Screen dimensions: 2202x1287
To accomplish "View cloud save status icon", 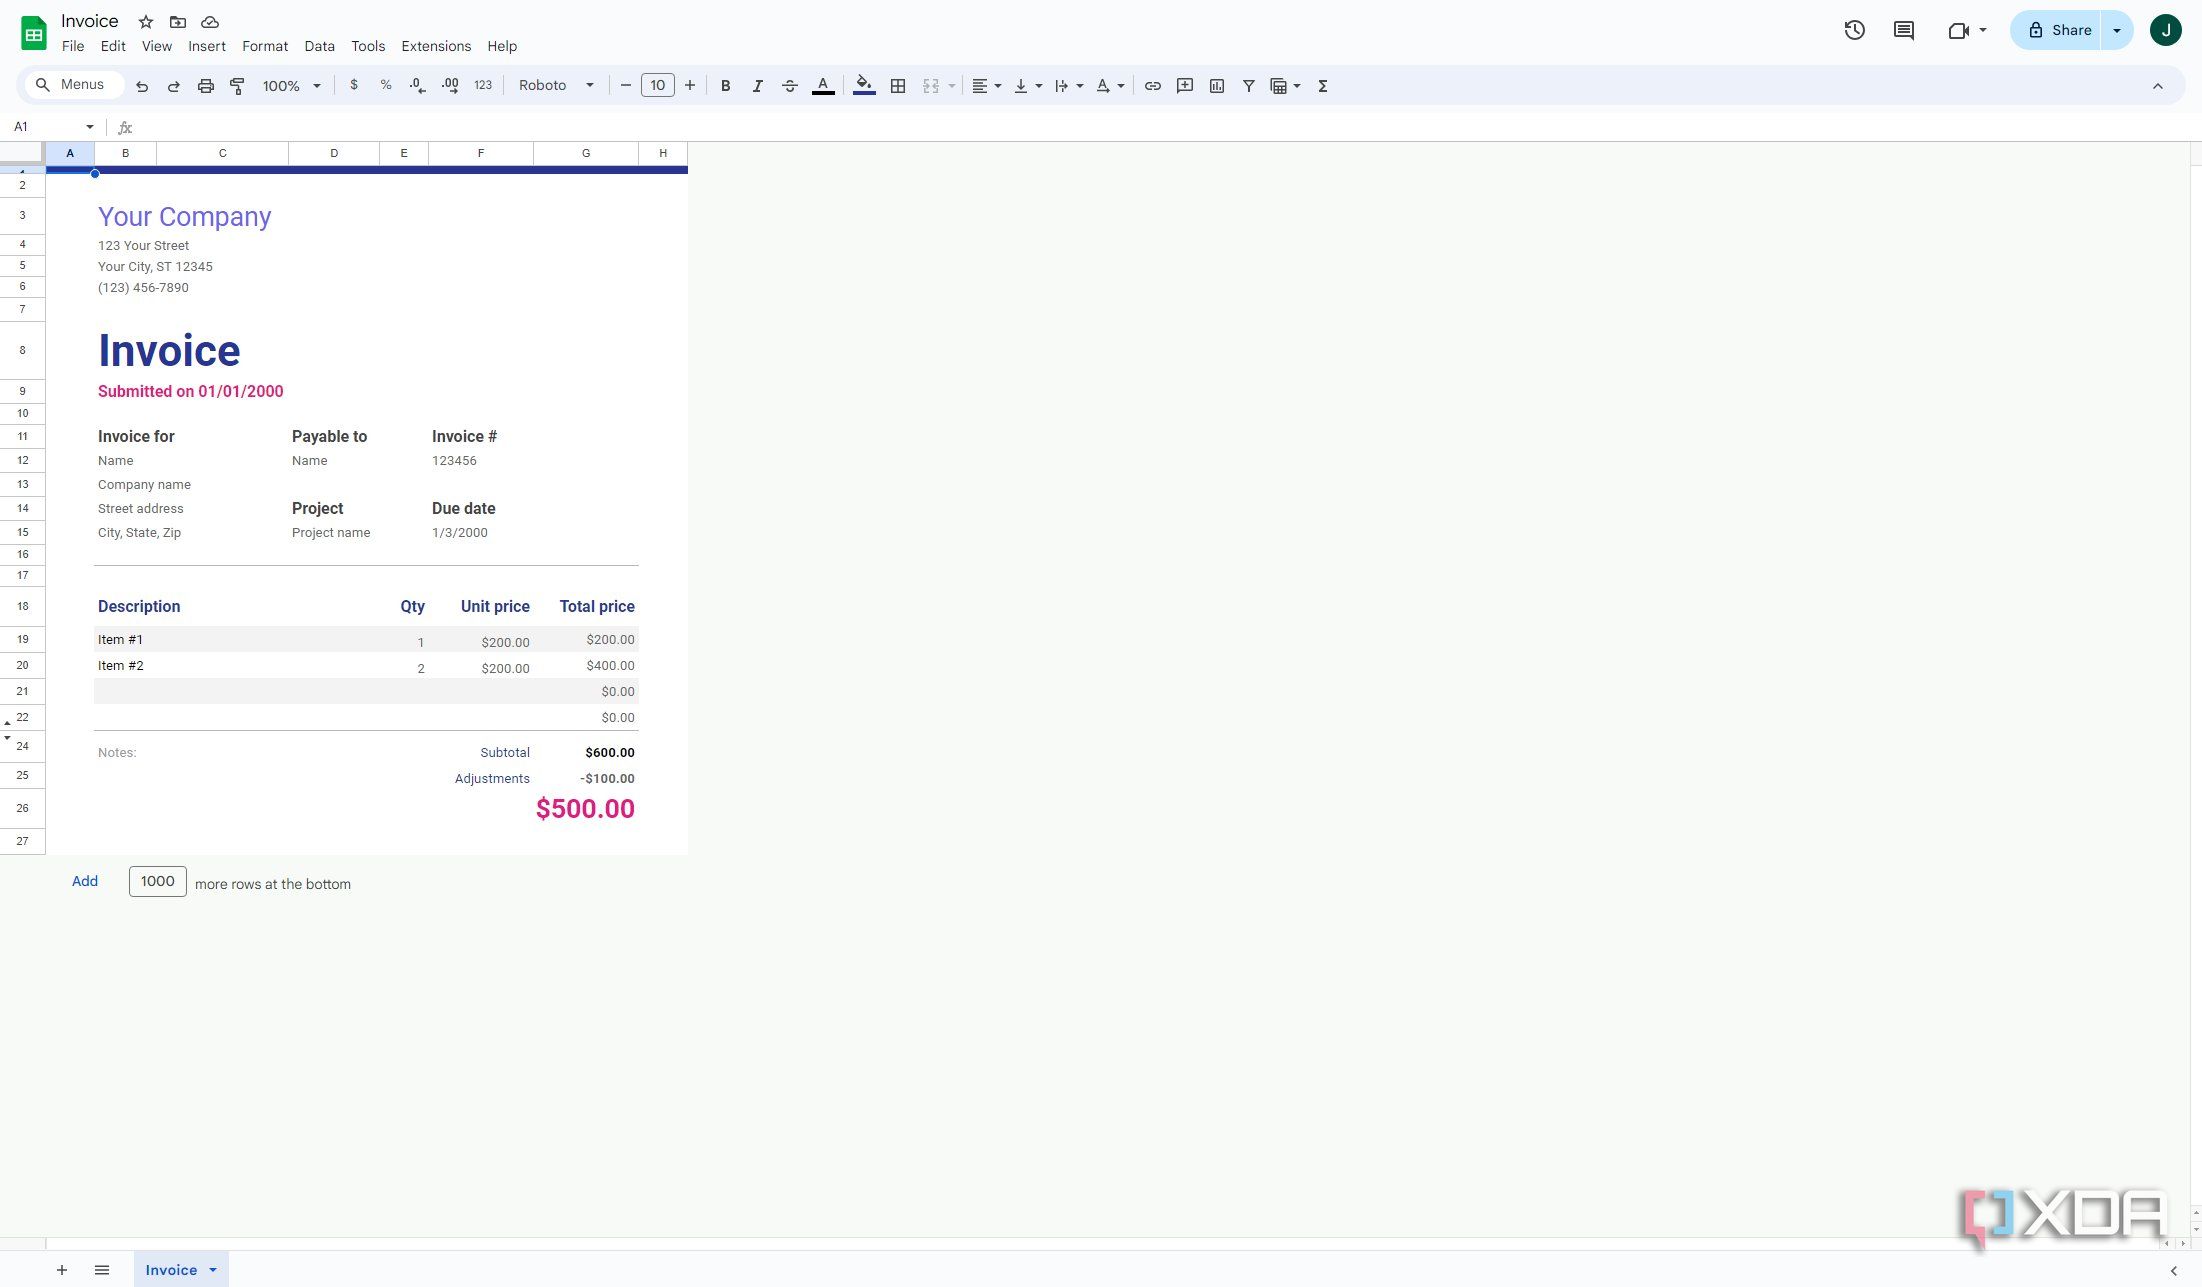I will 210,22.
